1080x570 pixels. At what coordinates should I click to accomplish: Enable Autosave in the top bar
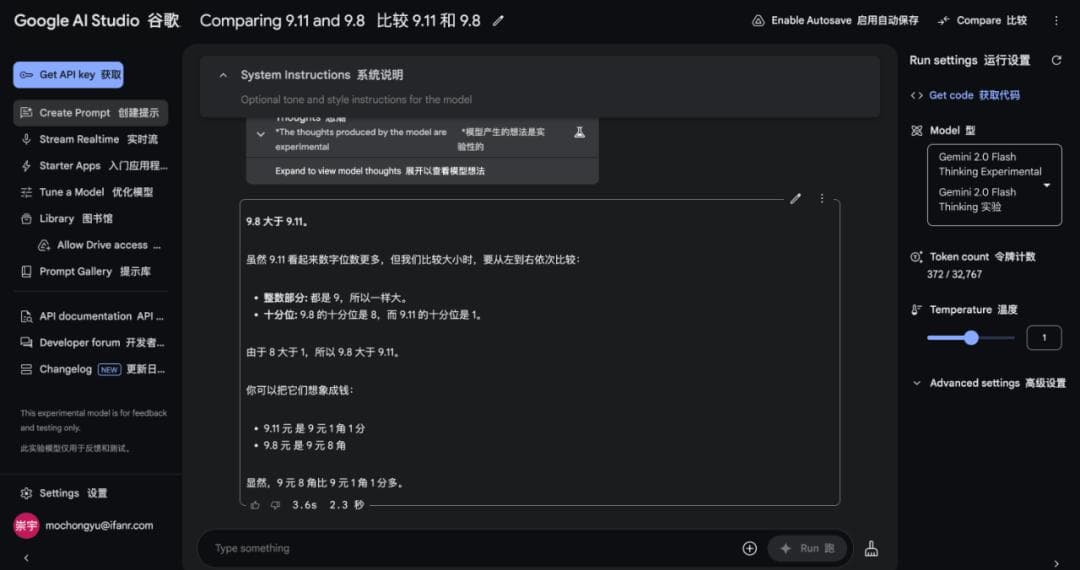834,21
